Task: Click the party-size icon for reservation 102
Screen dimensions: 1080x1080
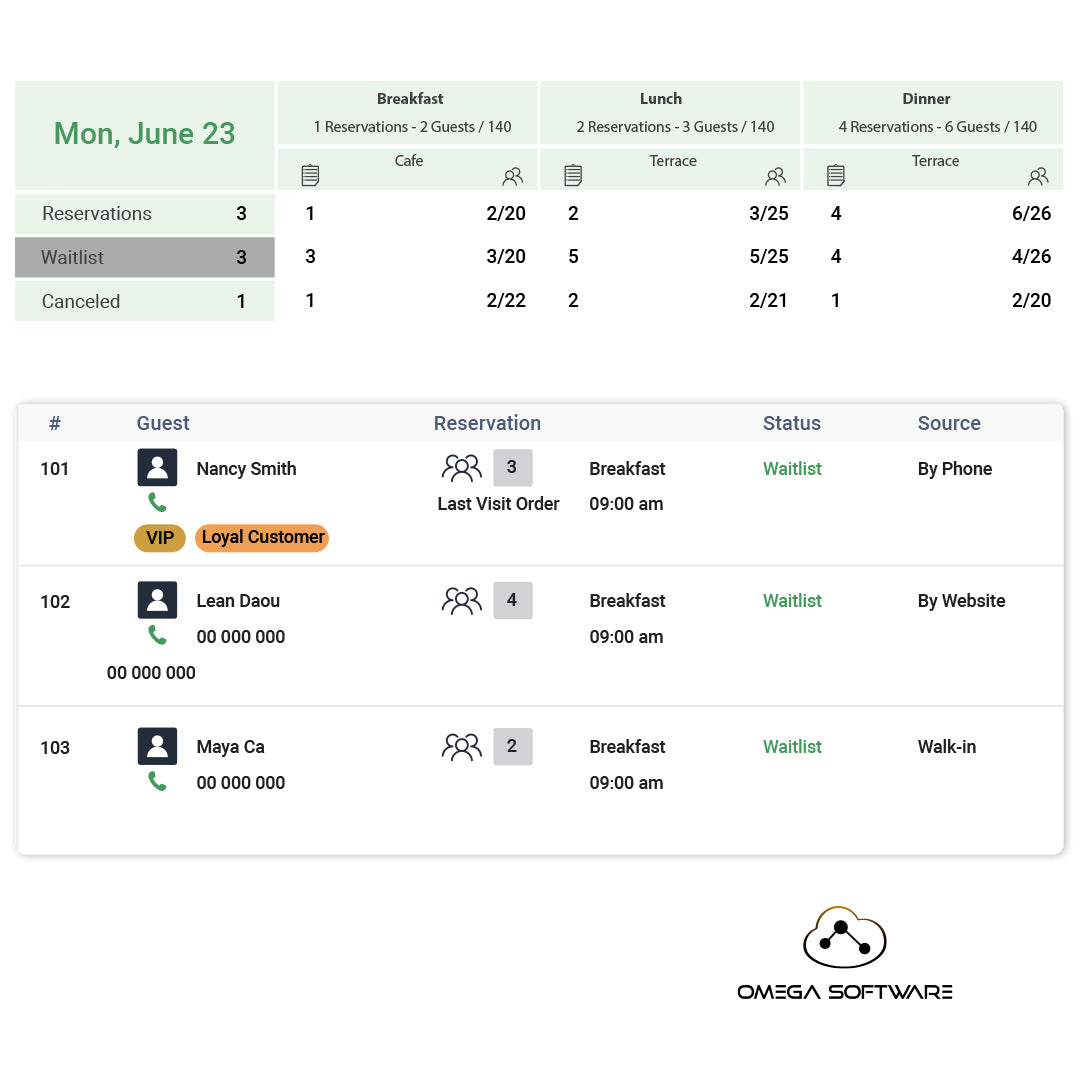Action: click(461, 601)
